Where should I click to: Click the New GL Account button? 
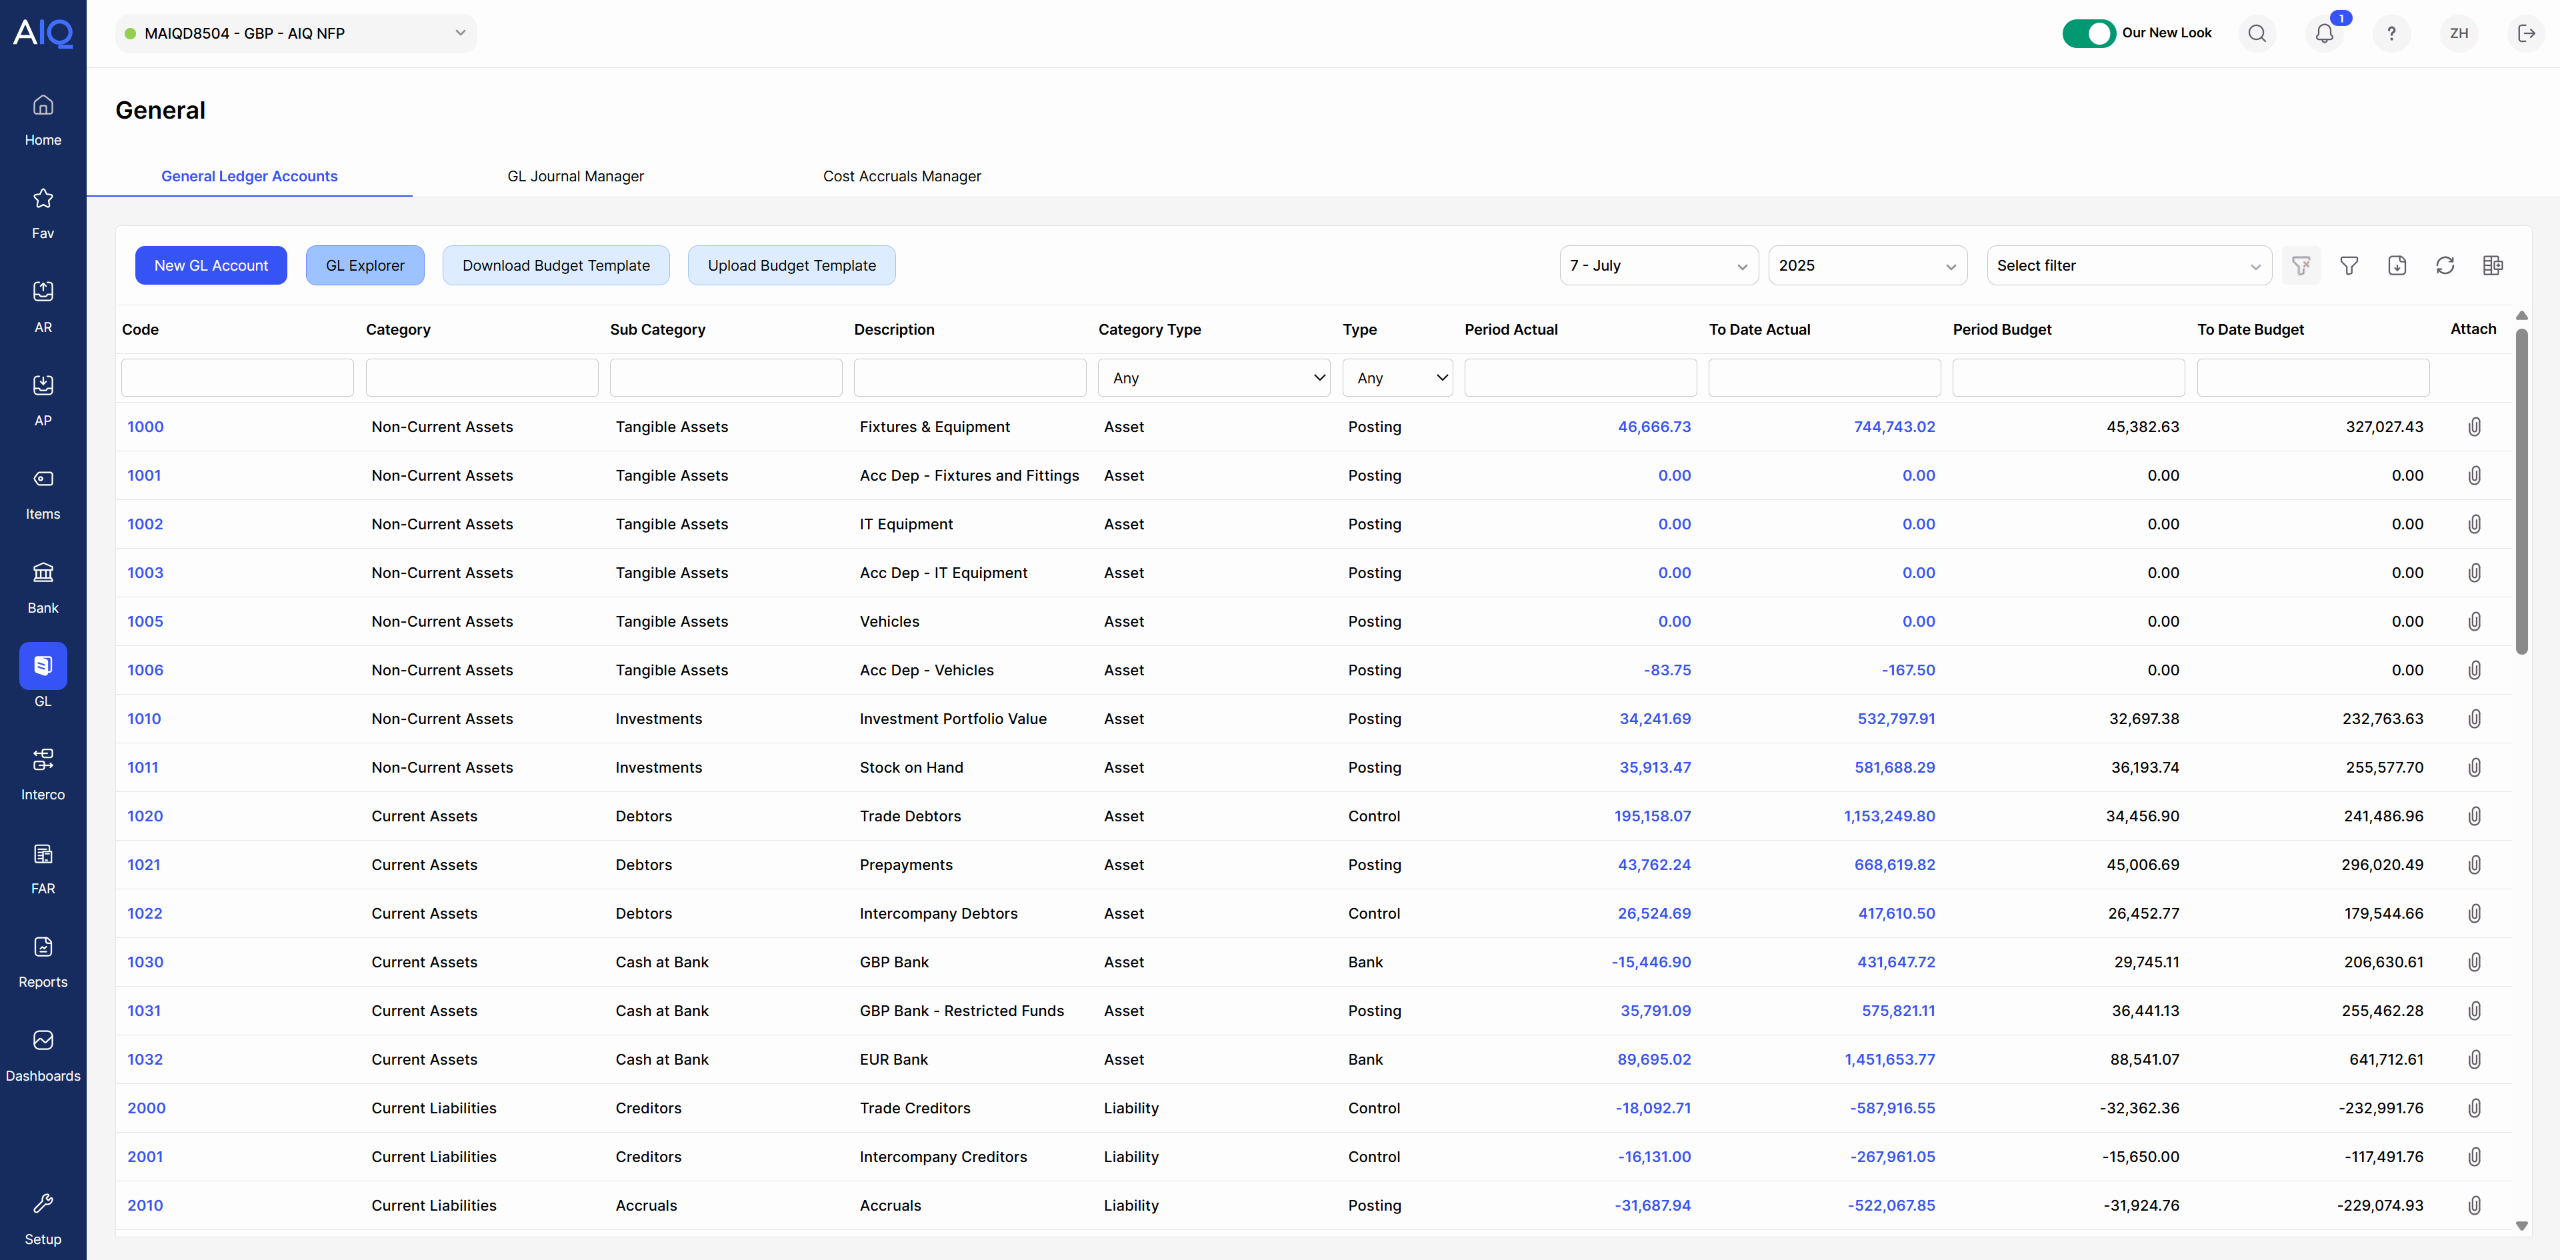click(211, 266)
